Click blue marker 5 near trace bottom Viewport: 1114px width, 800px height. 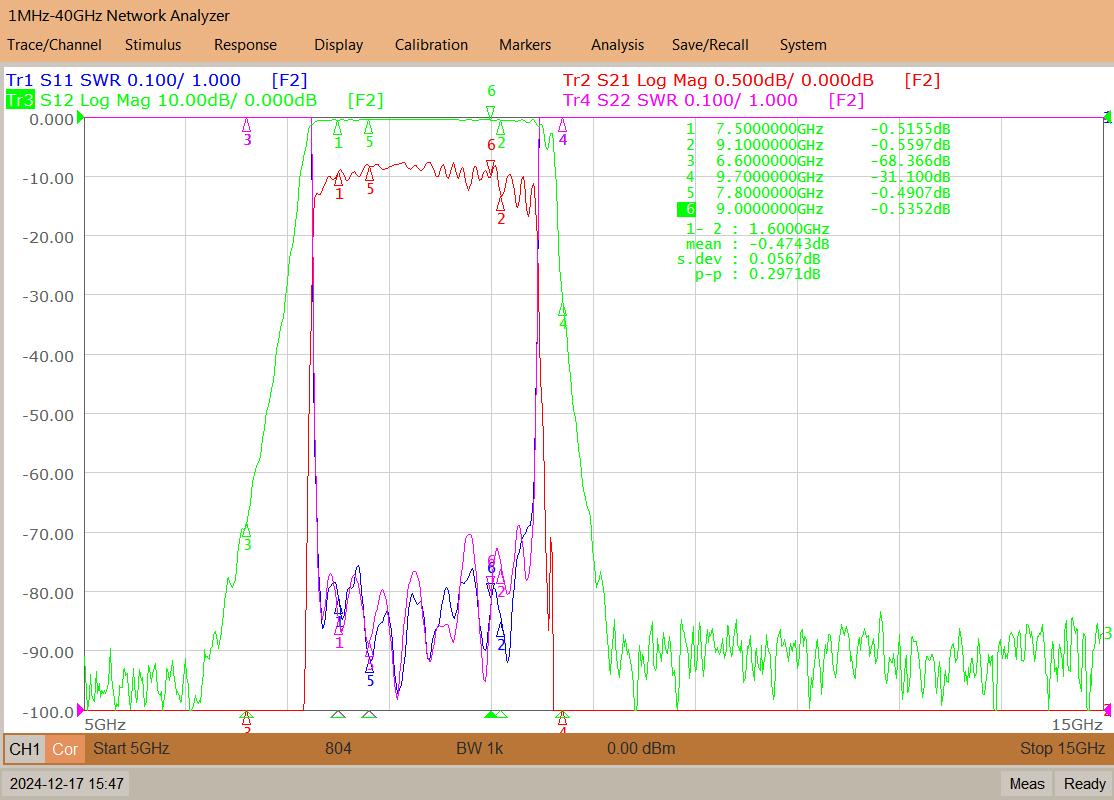[369, 666]
